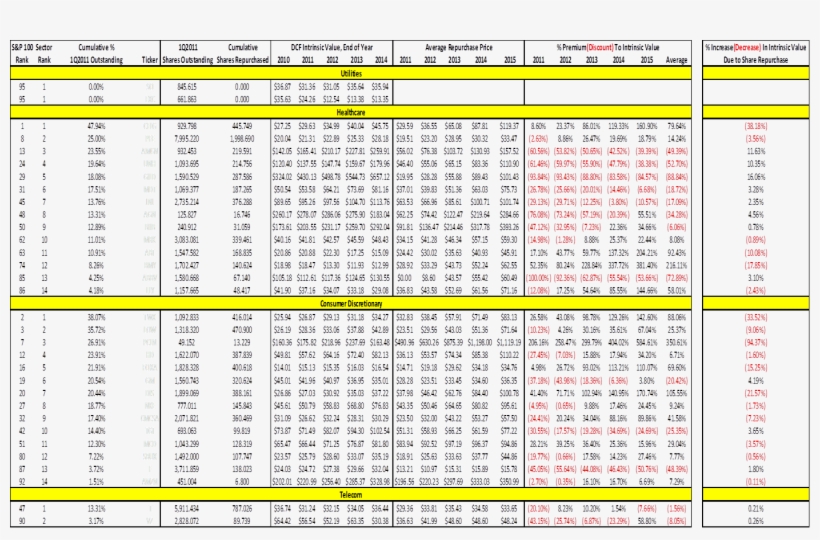The height and width of the screenshot is (540, 820).
Task: Select the DCF Intrinsic Value header
Action: click(x=330, y=47)
